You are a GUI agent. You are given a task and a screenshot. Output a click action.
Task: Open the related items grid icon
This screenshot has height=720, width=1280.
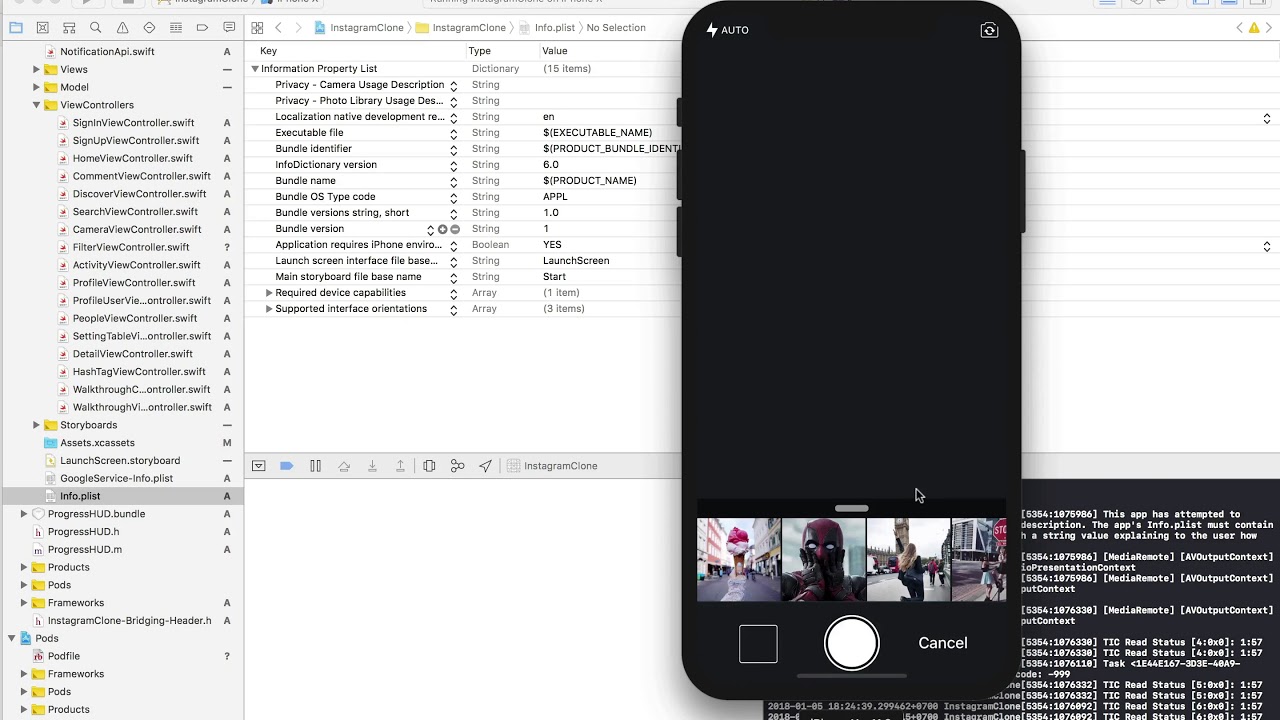(x=257, y=28)
